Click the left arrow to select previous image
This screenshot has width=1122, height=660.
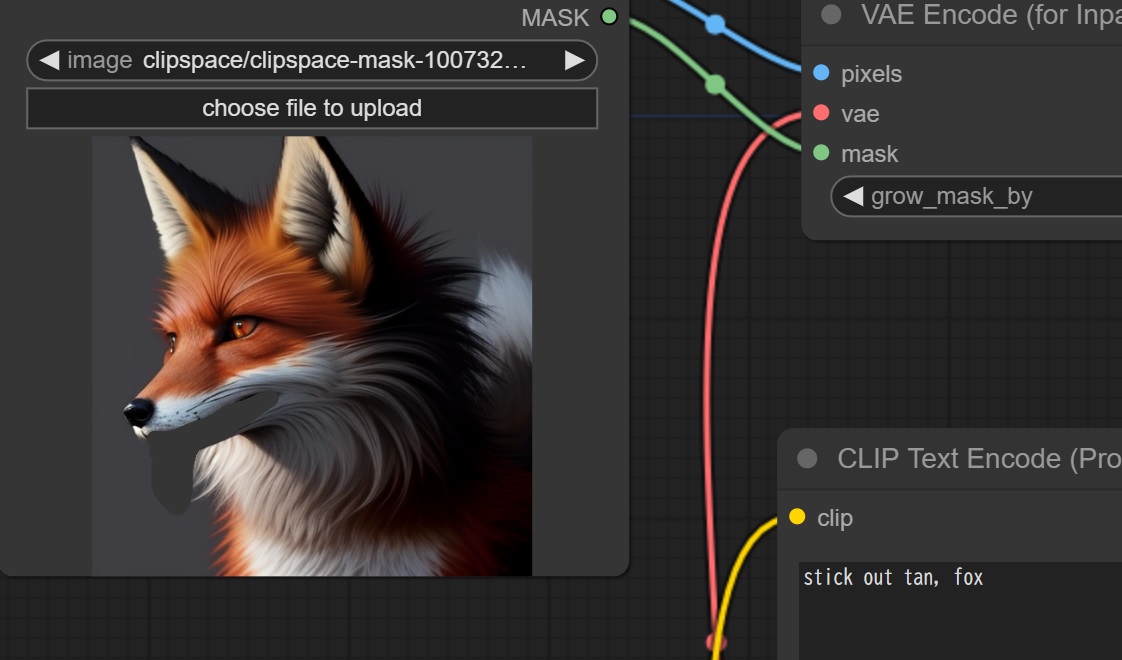(46, 60)
